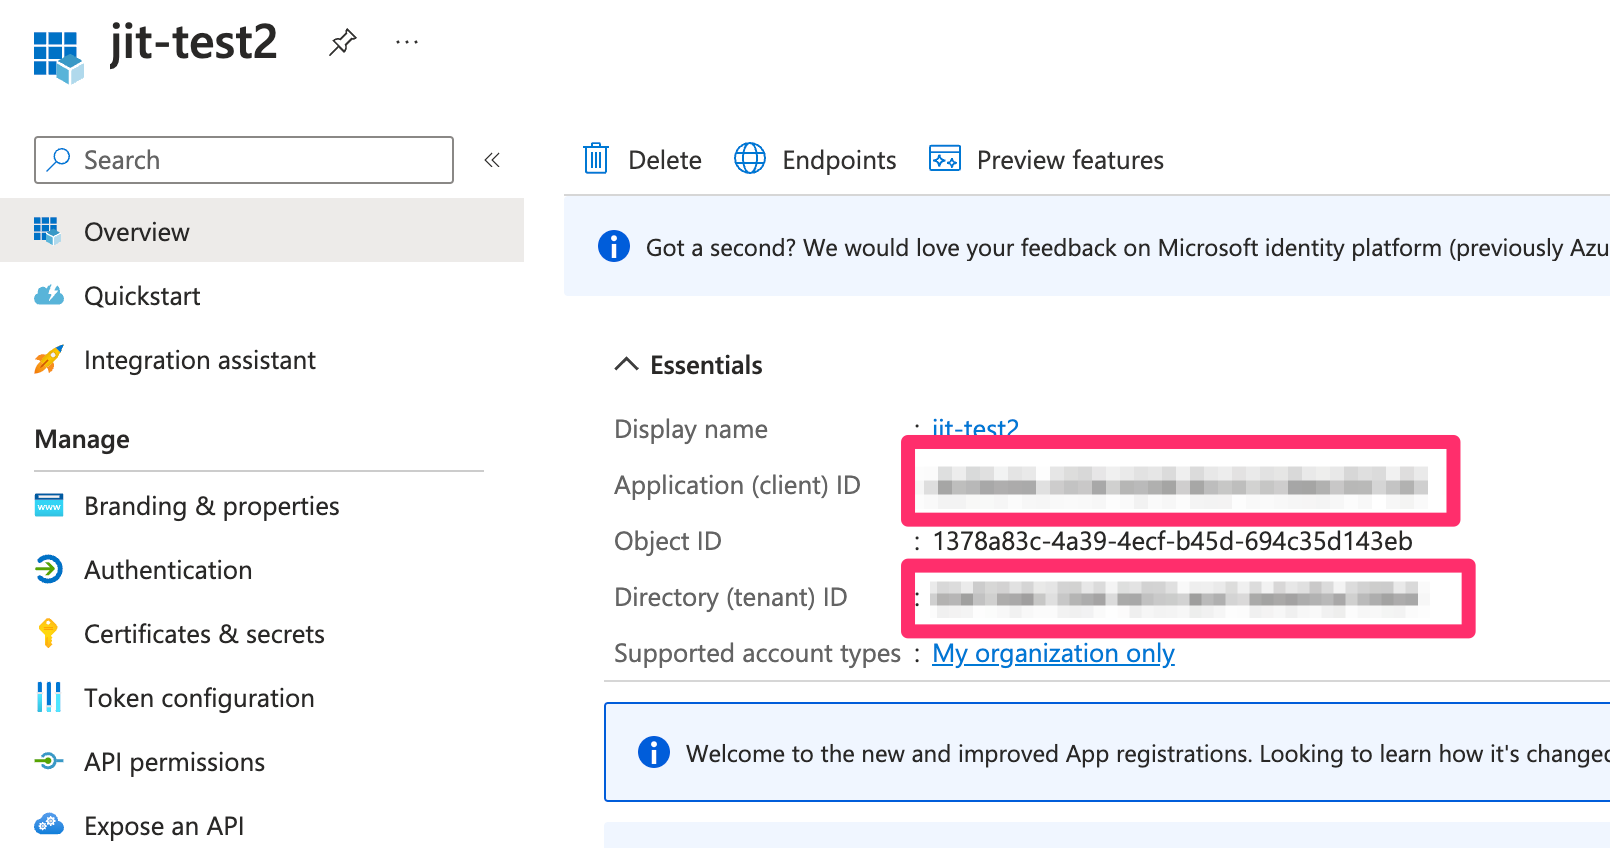Click the Overview grid icon
1610x848 pixels.
(x=47, y=231)
